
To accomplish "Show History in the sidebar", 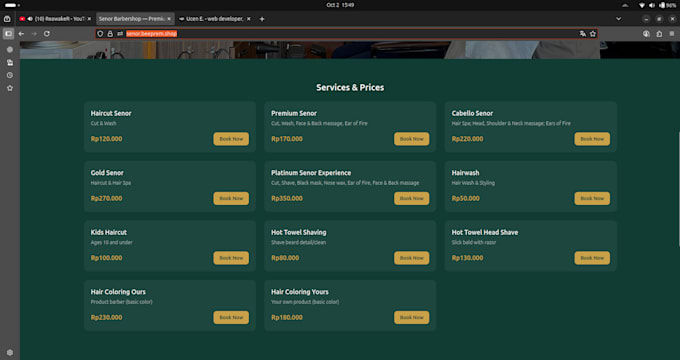I will click(x=10, y=75).
